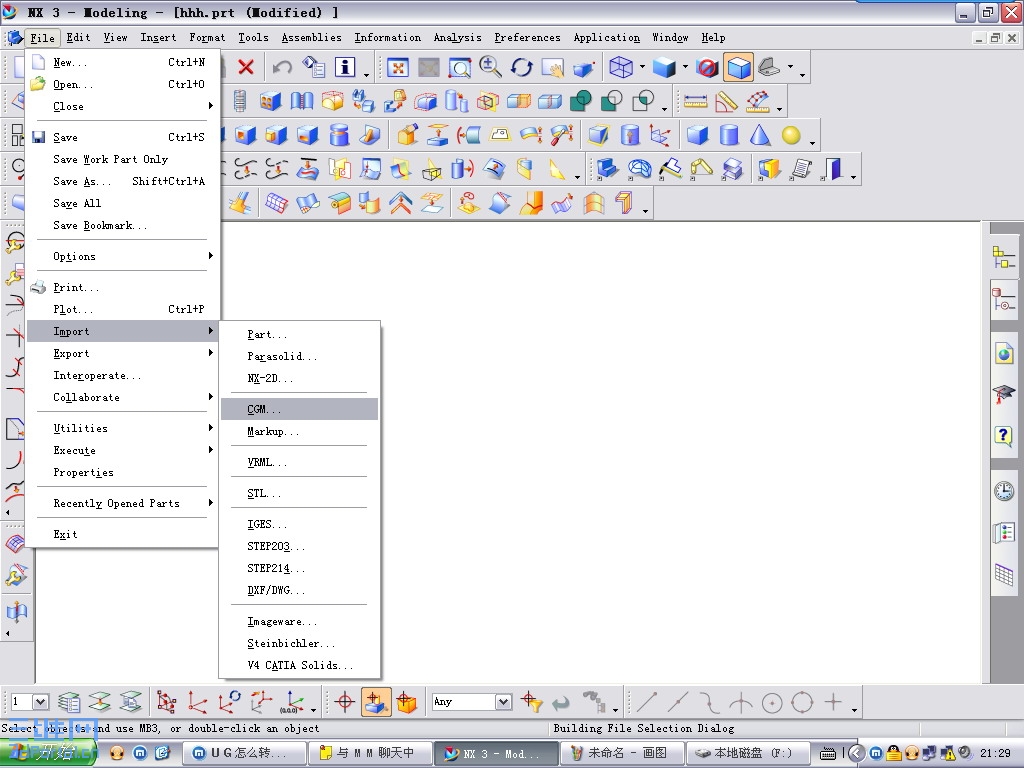Switch to 本地磁盘 (F:) taskbar window

coord(748,753)
